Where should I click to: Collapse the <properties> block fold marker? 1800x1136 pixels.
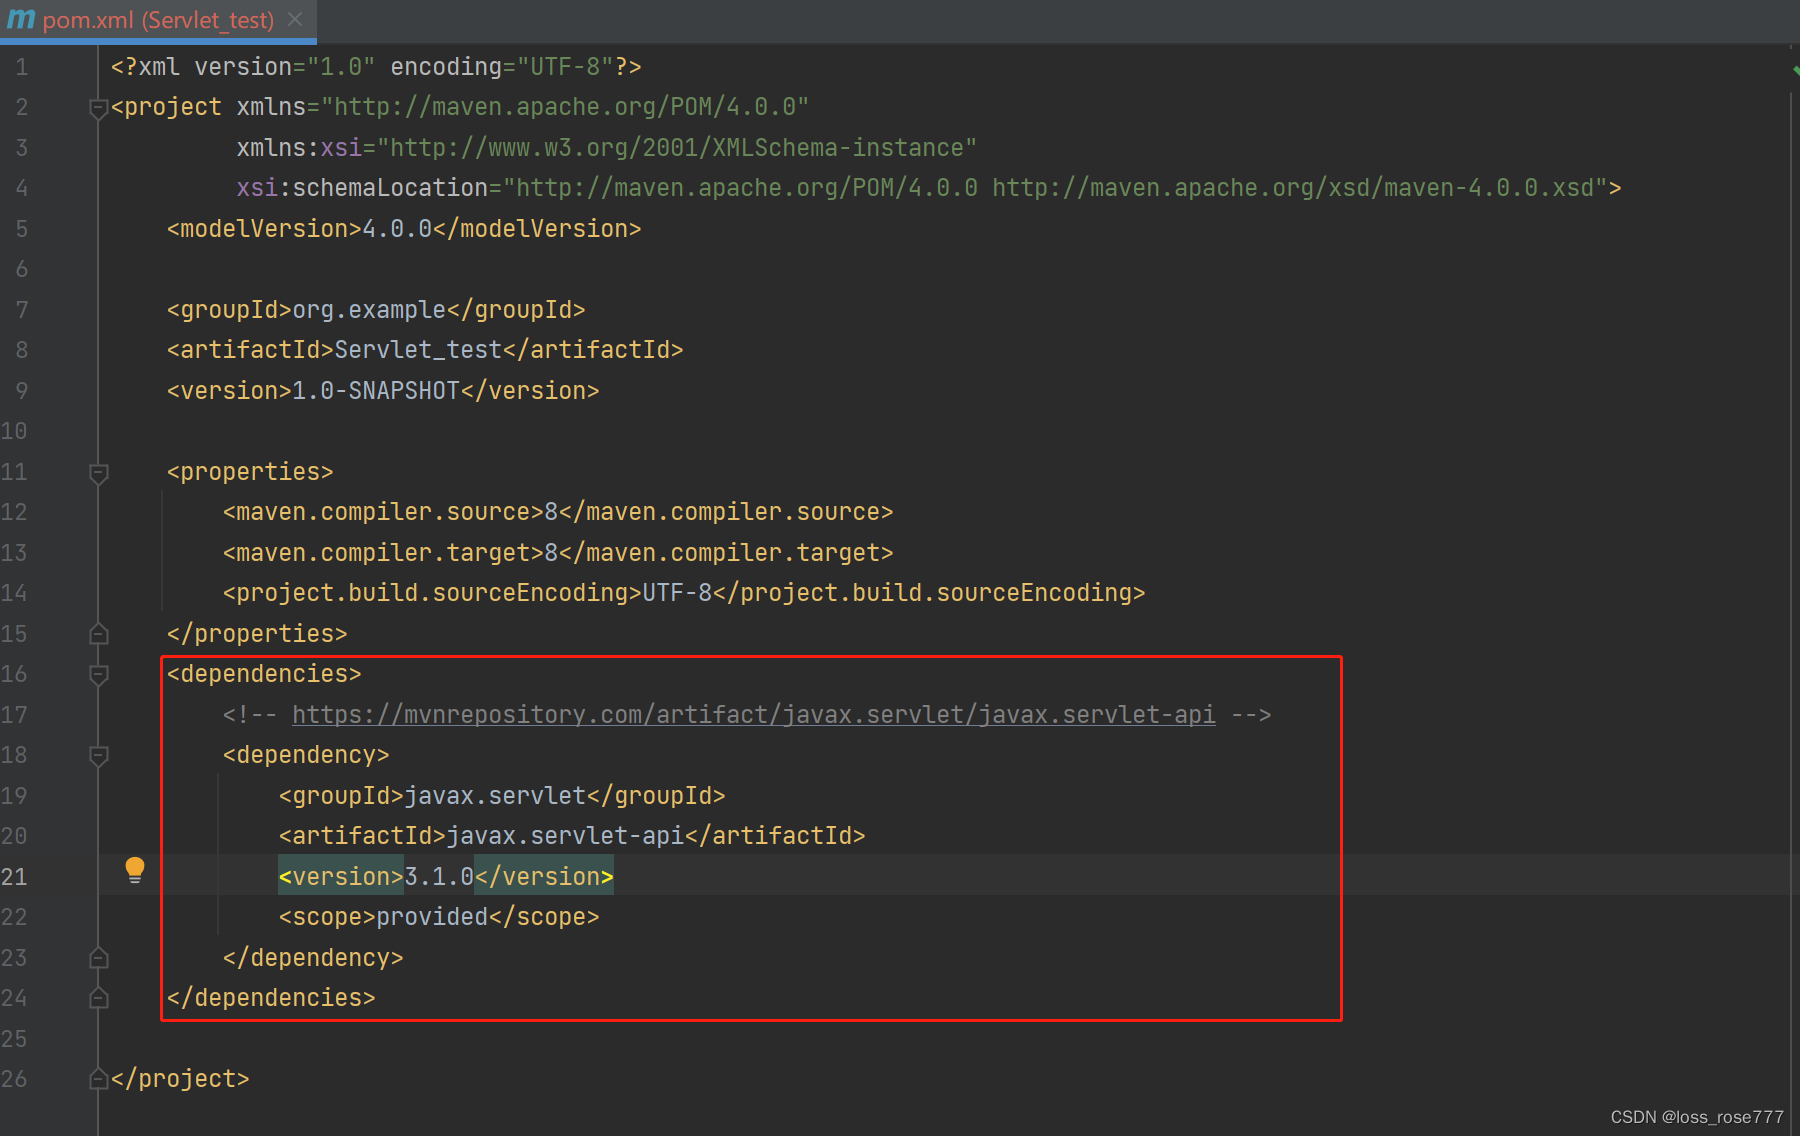pos(98,473)
